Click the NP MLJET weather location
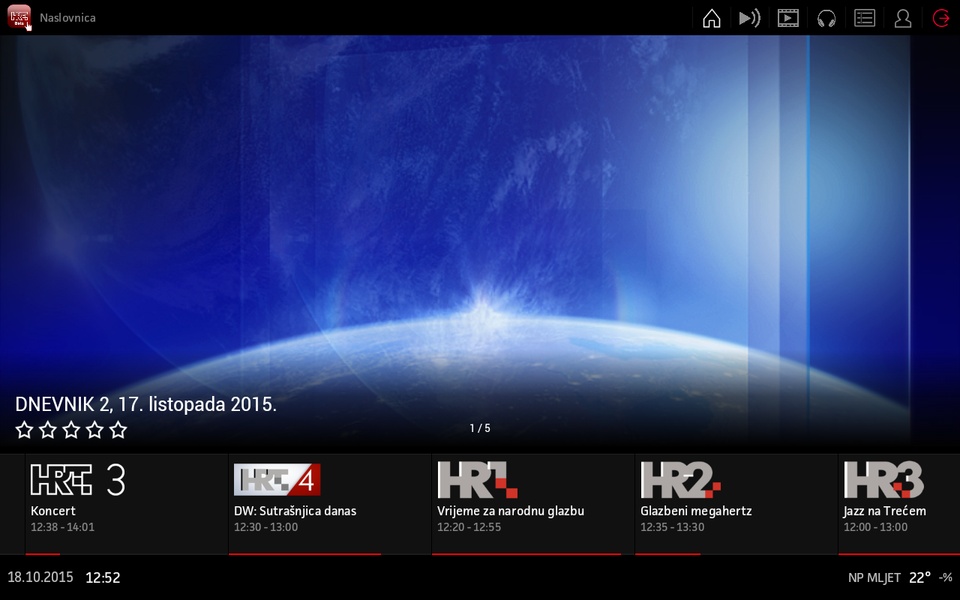 point(874,577)
